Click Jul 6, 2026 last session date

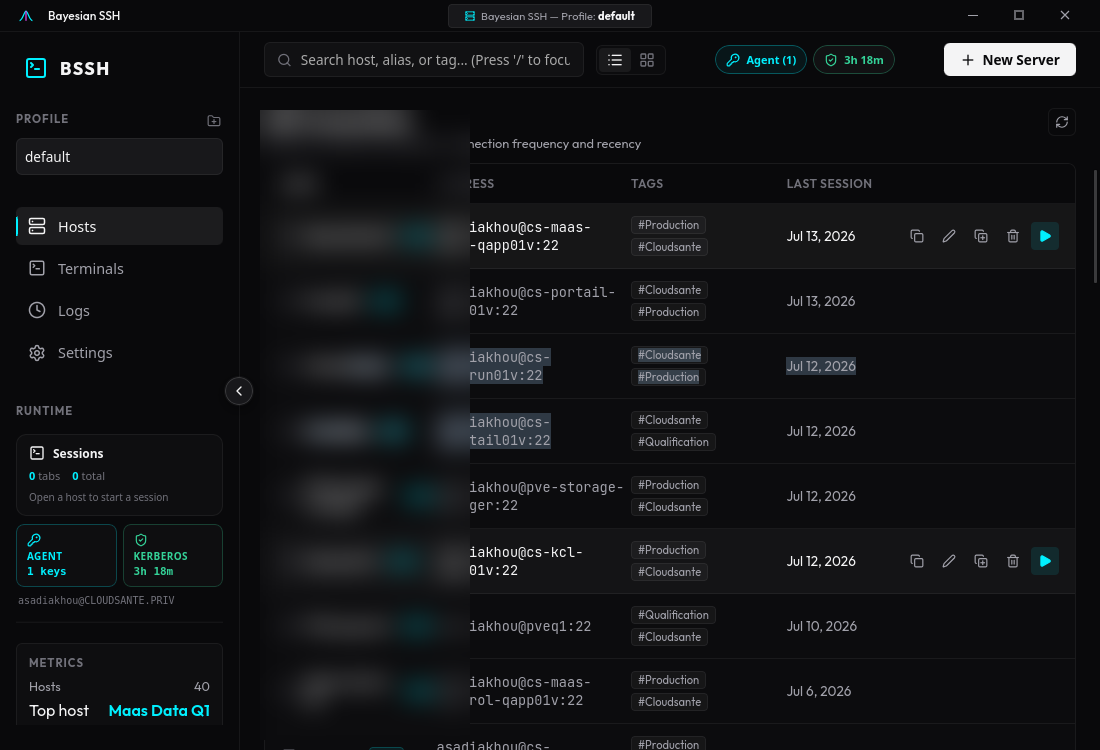(819, 691)
